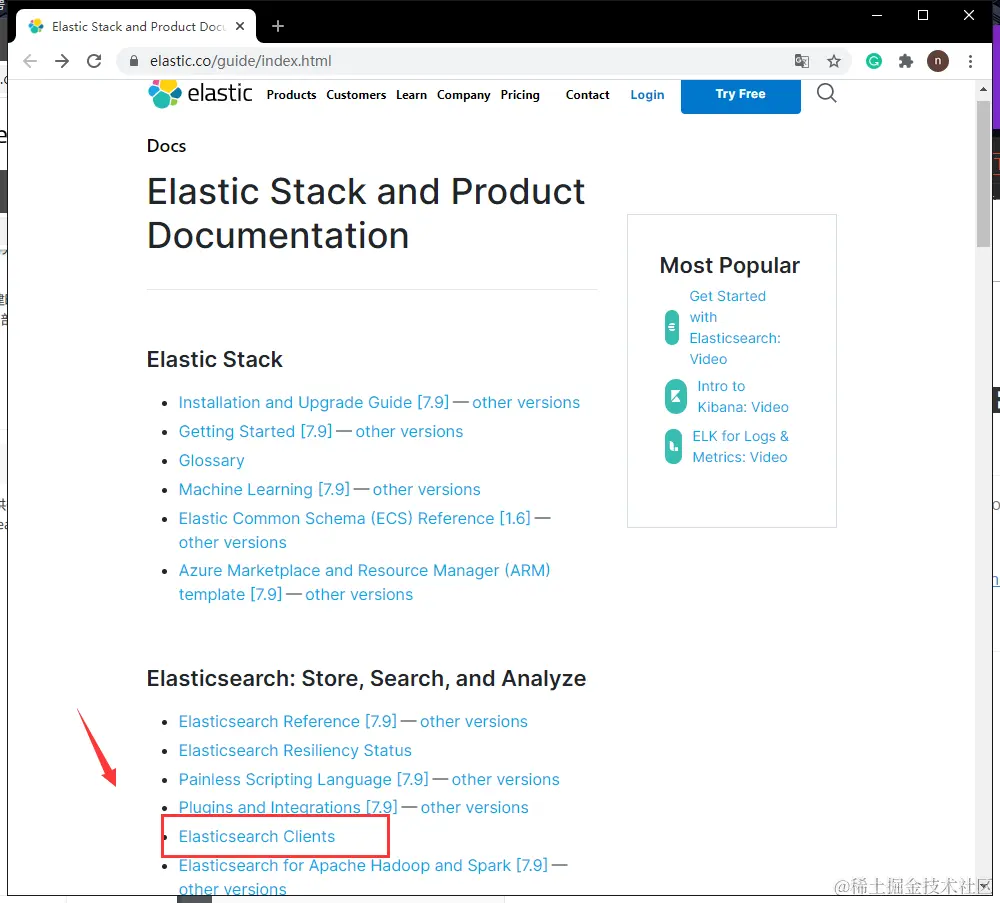Bookmark this page with star icon
The width and height of the screenshot is (1000, 903).
pyautogui.click(x=834, y=61)
